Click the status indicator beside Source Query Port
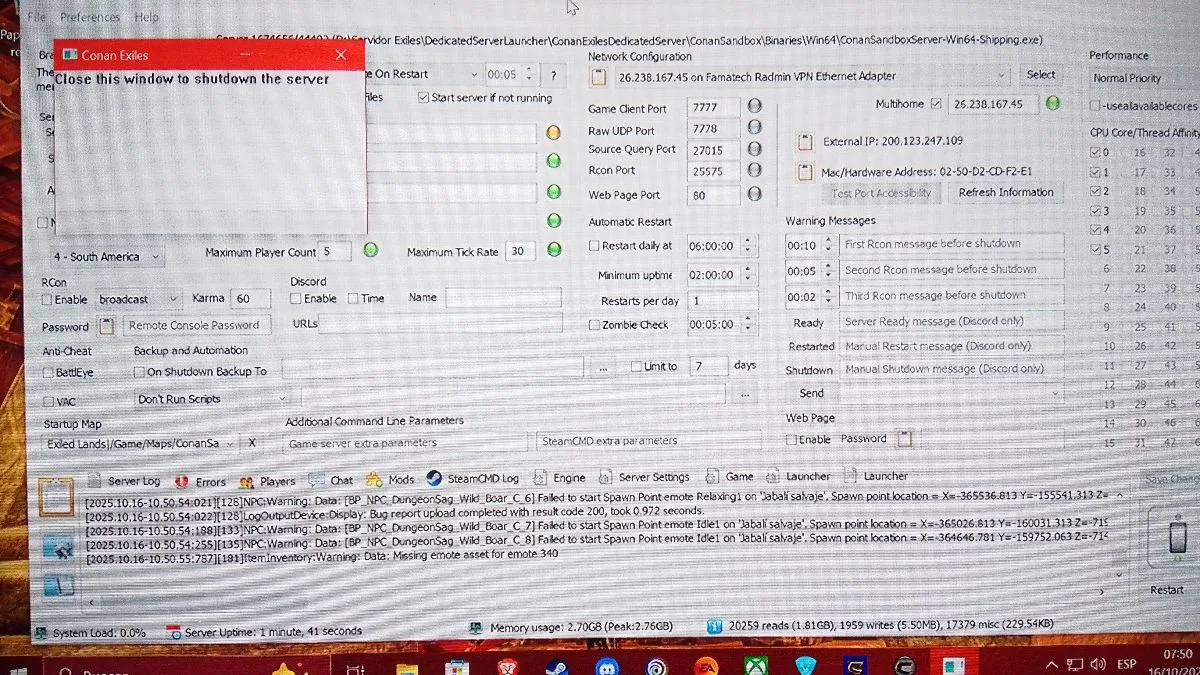This screenshot has height=675, width=1200. click(x=754, y=150)
